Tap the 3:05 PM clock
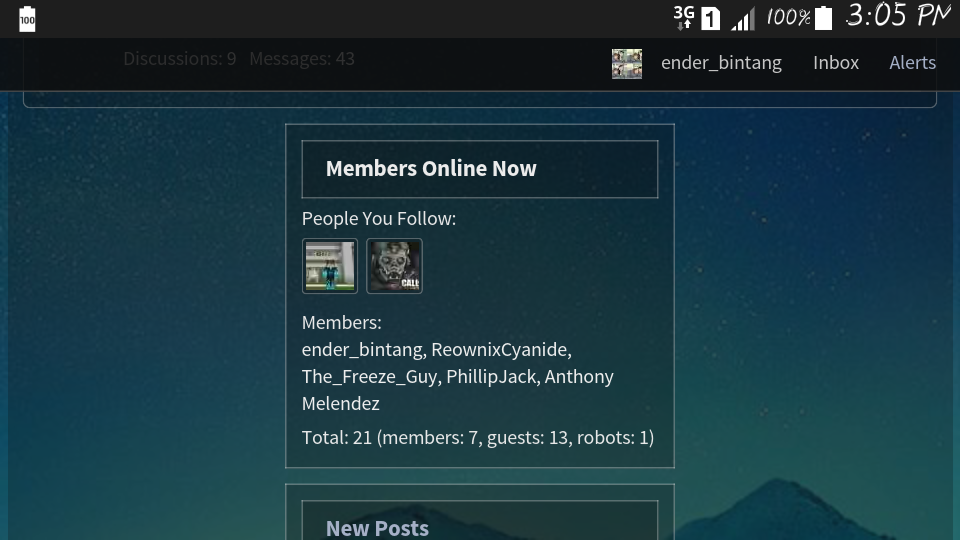960x540 pixels. (x=898, y=15)
